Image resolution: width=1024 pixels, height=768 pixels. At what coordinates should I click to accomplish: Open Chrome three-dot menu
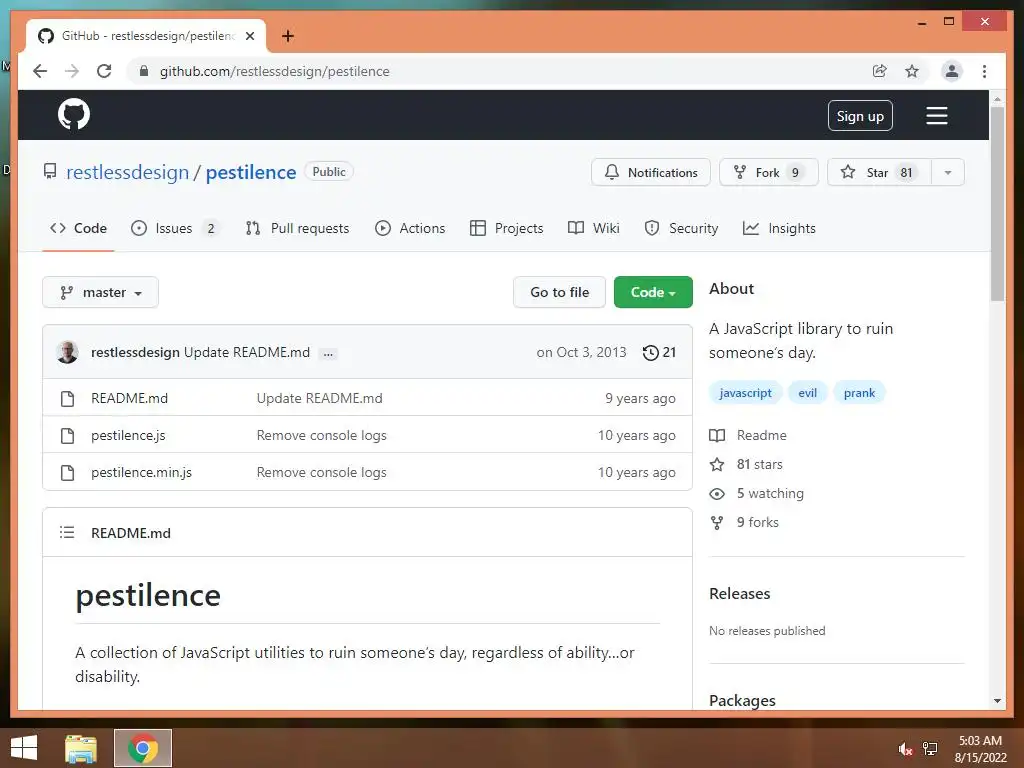pyautogui.click(x=984, y=71)
